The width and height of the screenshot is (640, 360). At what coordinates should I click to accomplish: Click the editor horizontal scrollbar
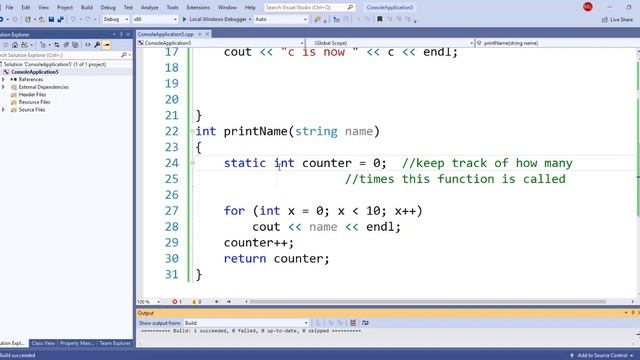point(427,302)
